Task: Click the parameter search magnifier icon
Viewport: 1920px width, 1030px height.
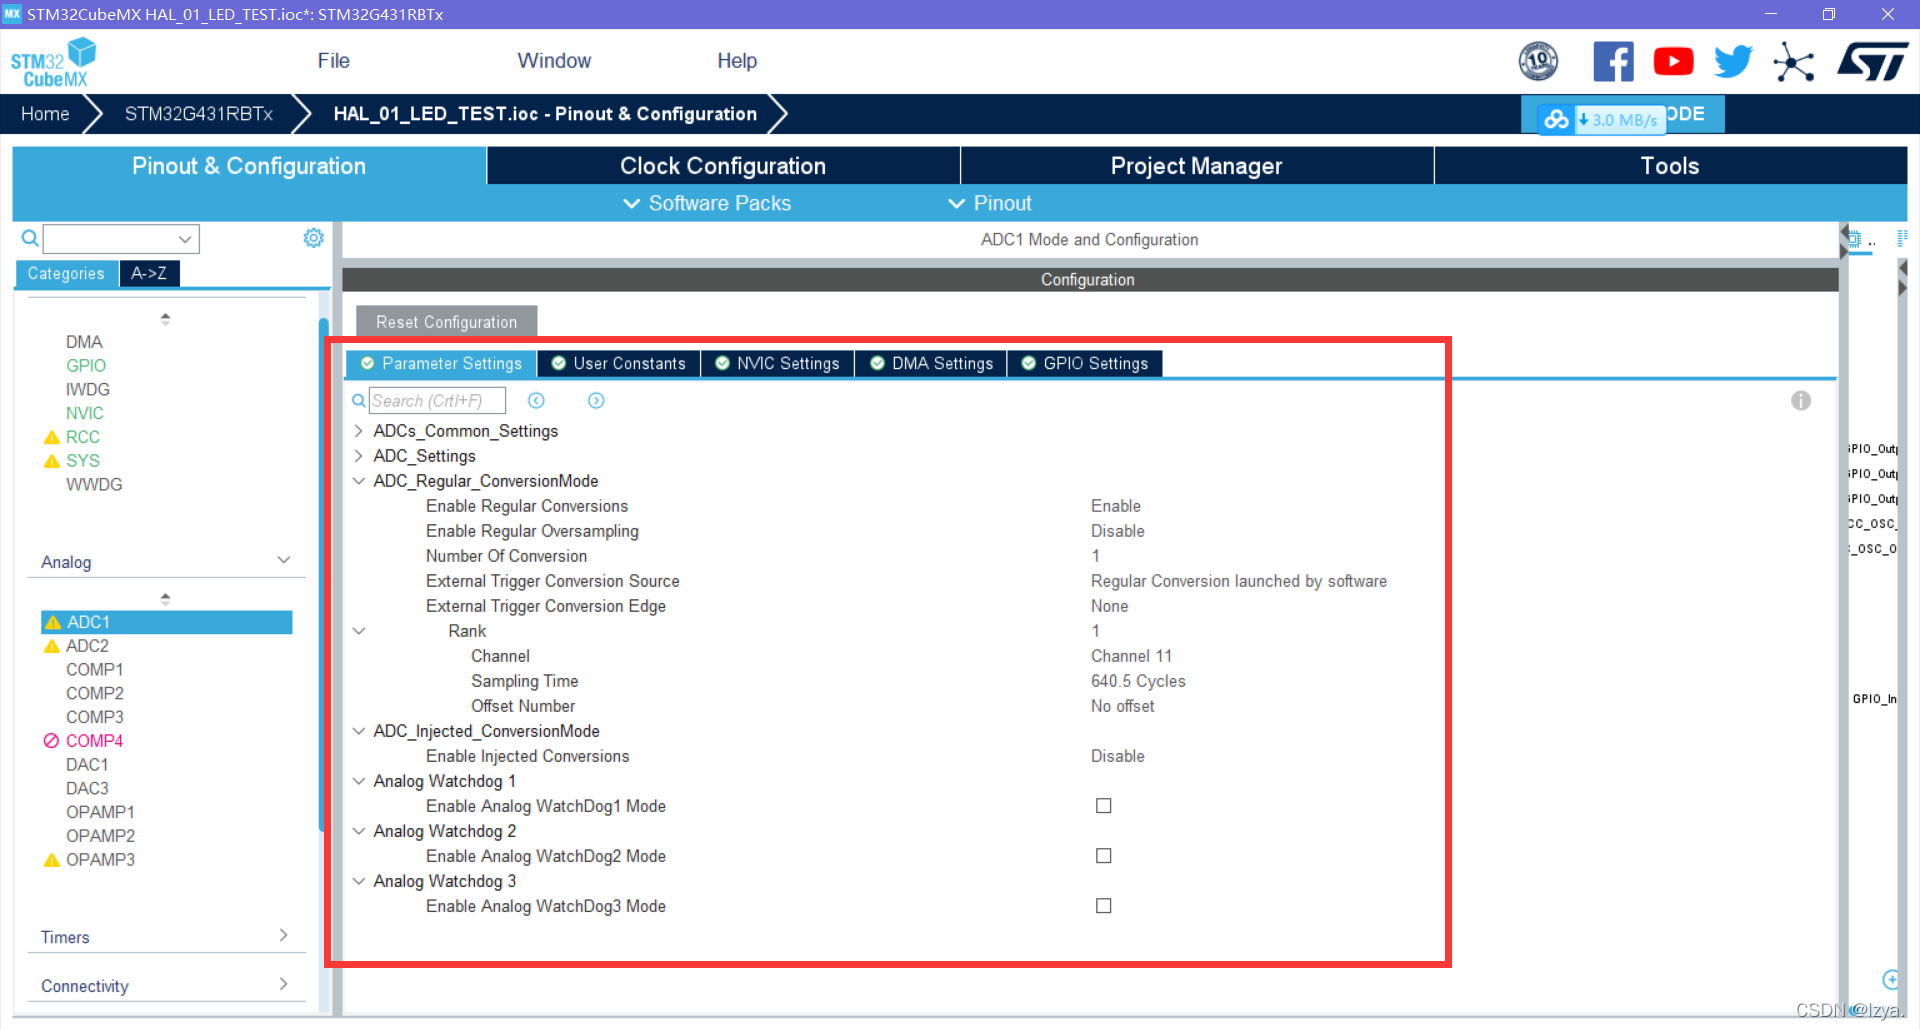Action: [x=359, y=401]
